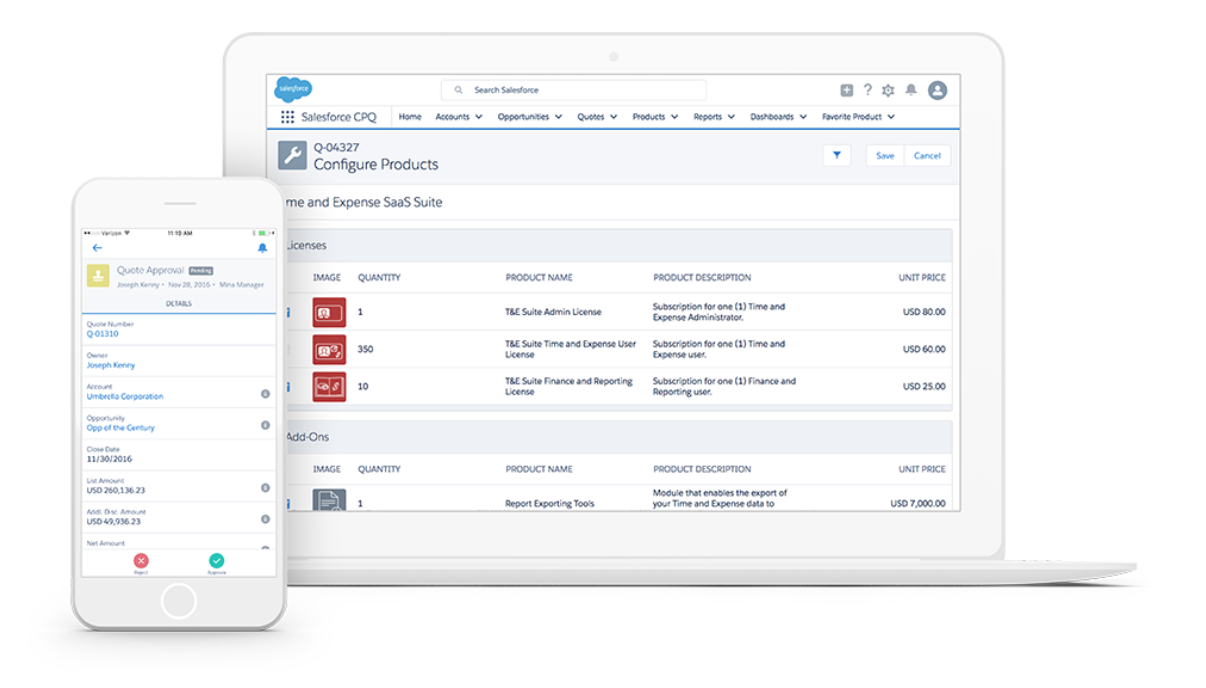Open the setup gear icon
1206x688 pixels.
888,90
